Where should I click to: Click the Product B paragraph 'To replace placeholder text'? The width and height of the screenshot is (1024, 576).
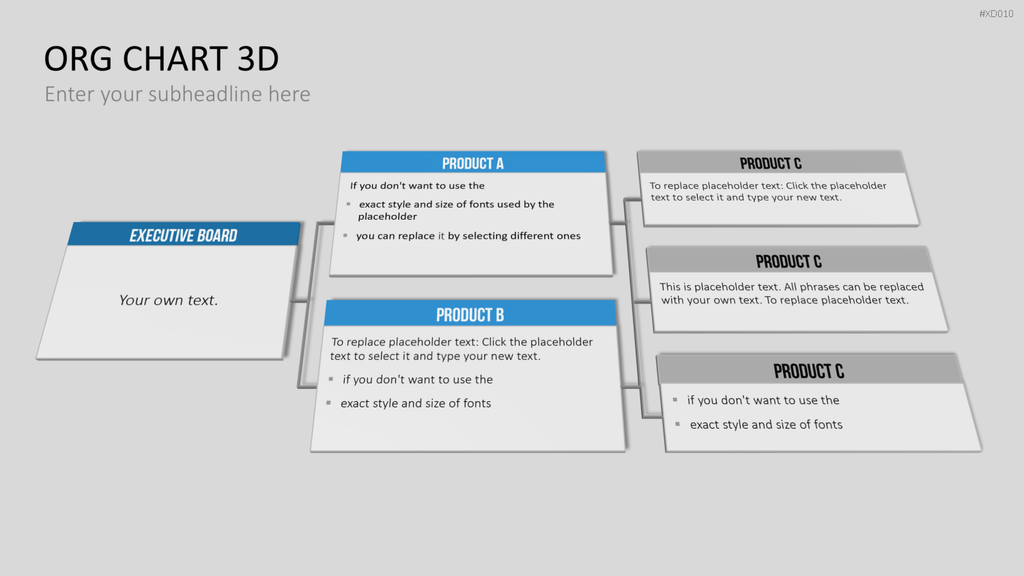coord(461,349)
